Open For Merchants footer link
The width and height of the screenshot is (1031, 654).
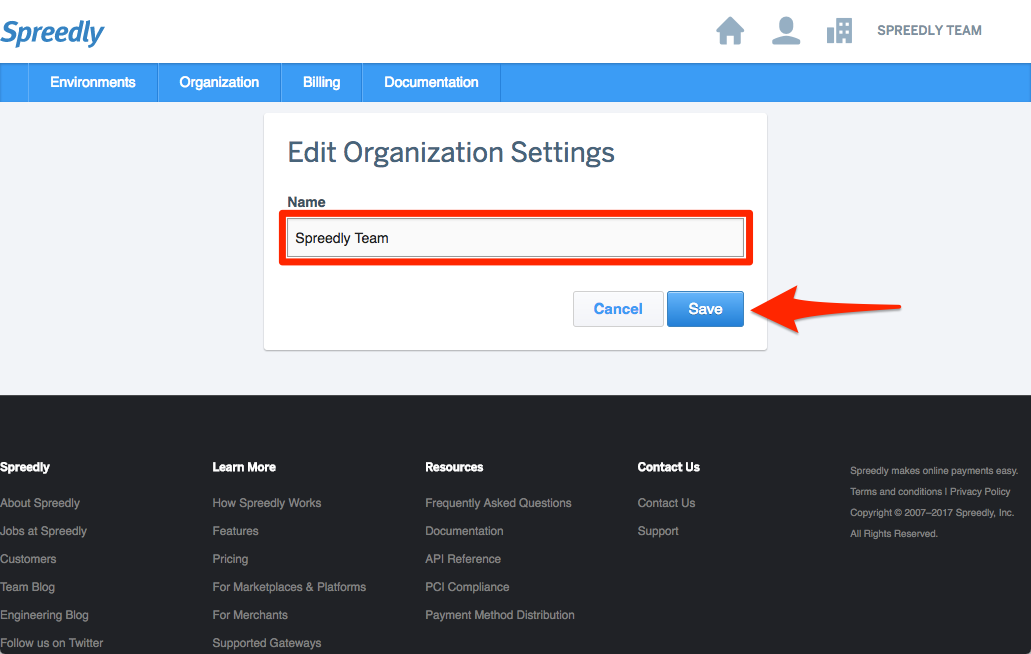[x=250, y=615]
